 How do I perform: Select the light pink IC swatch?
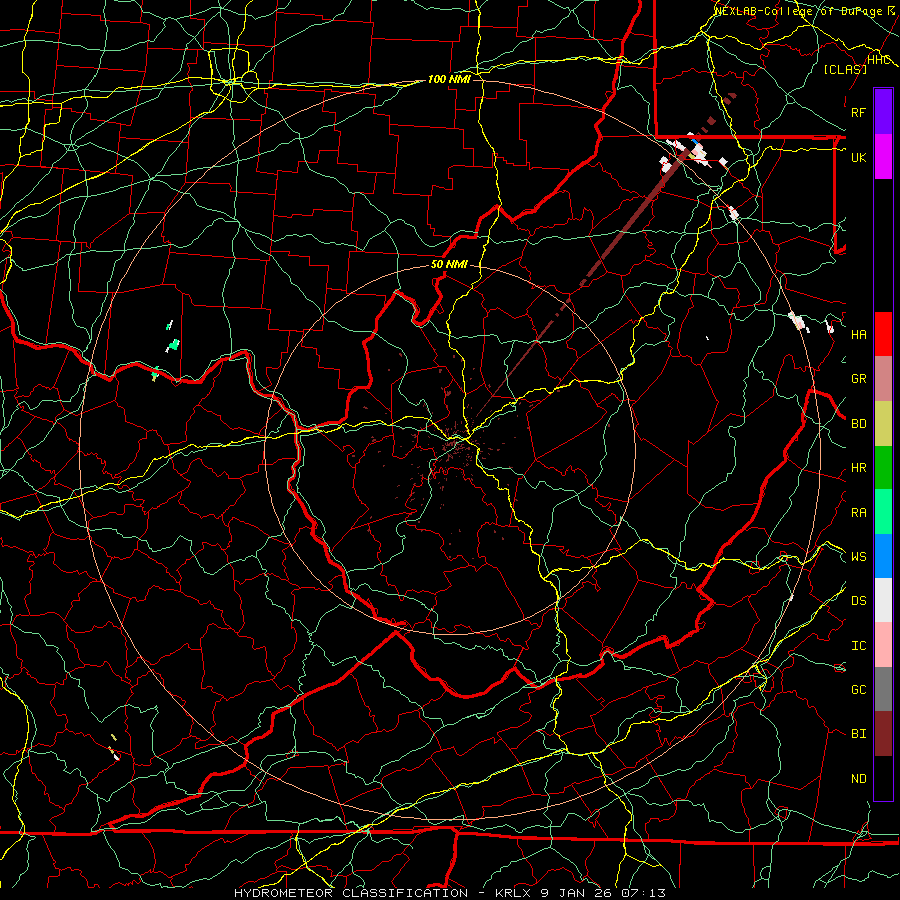point(883,645)
